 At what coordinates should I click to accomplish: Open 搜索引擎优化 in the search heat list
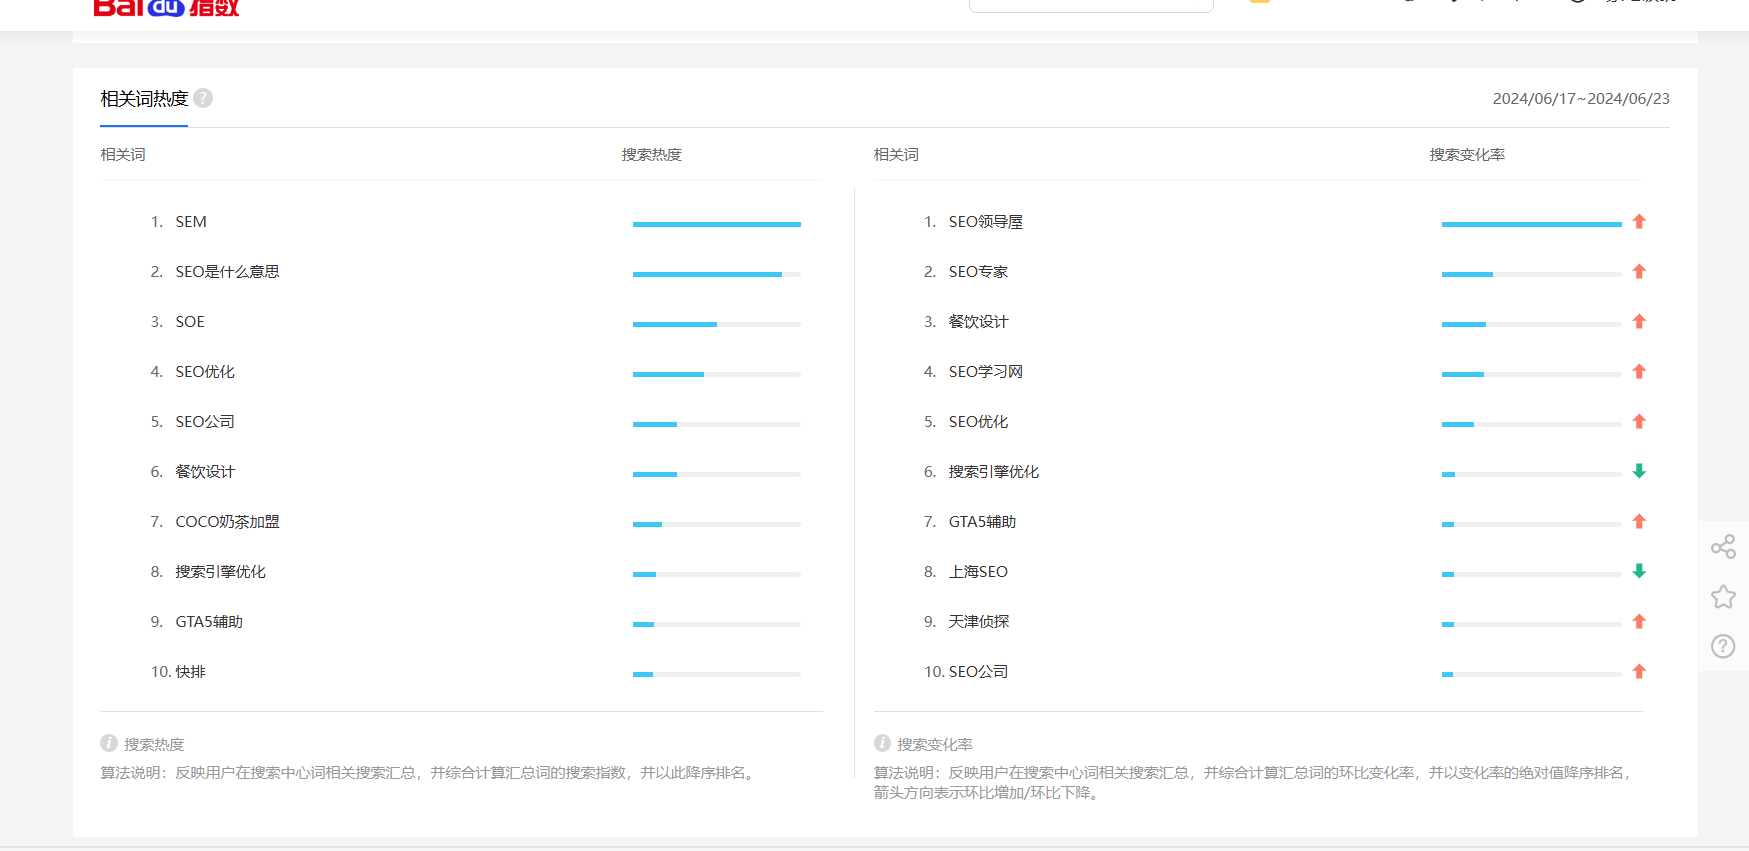[220, 572]
